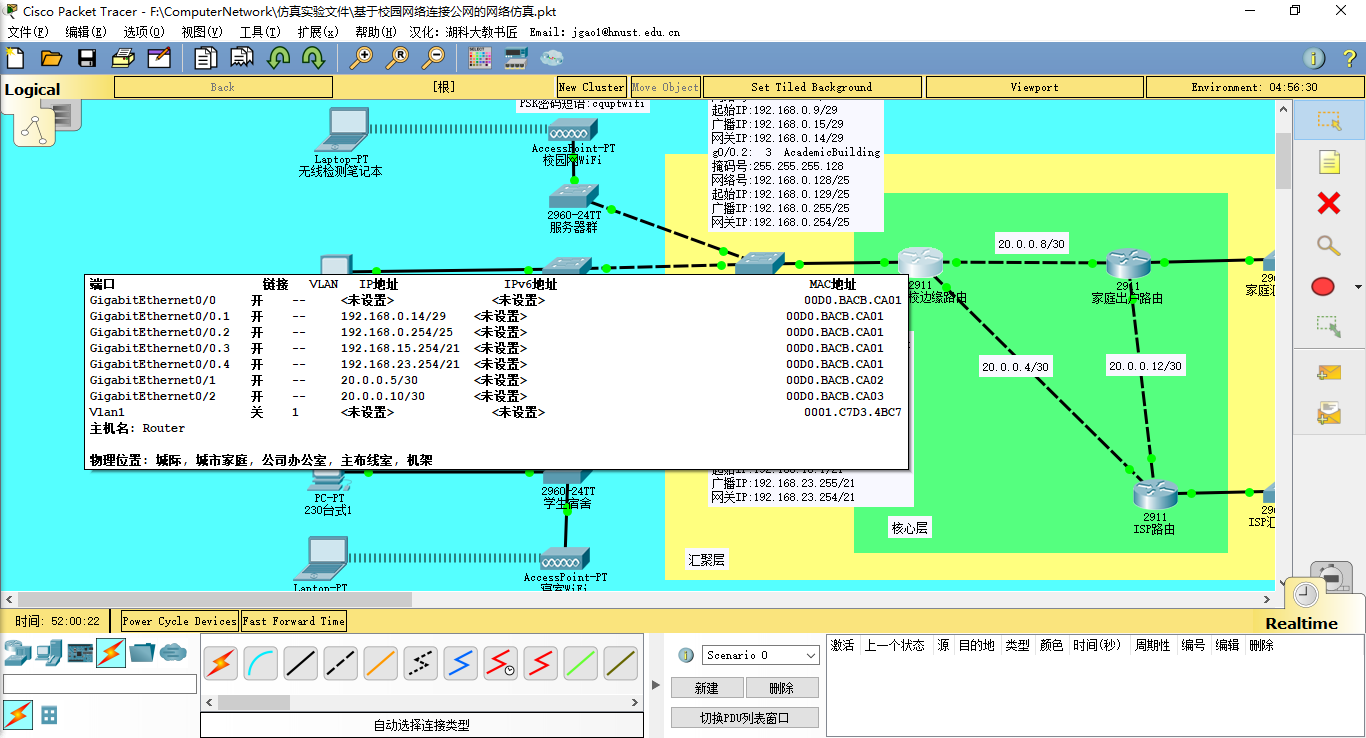The width and height of the screenshot is (1366, 738).
Task: Create a new network file
Action: pos(16,58)
